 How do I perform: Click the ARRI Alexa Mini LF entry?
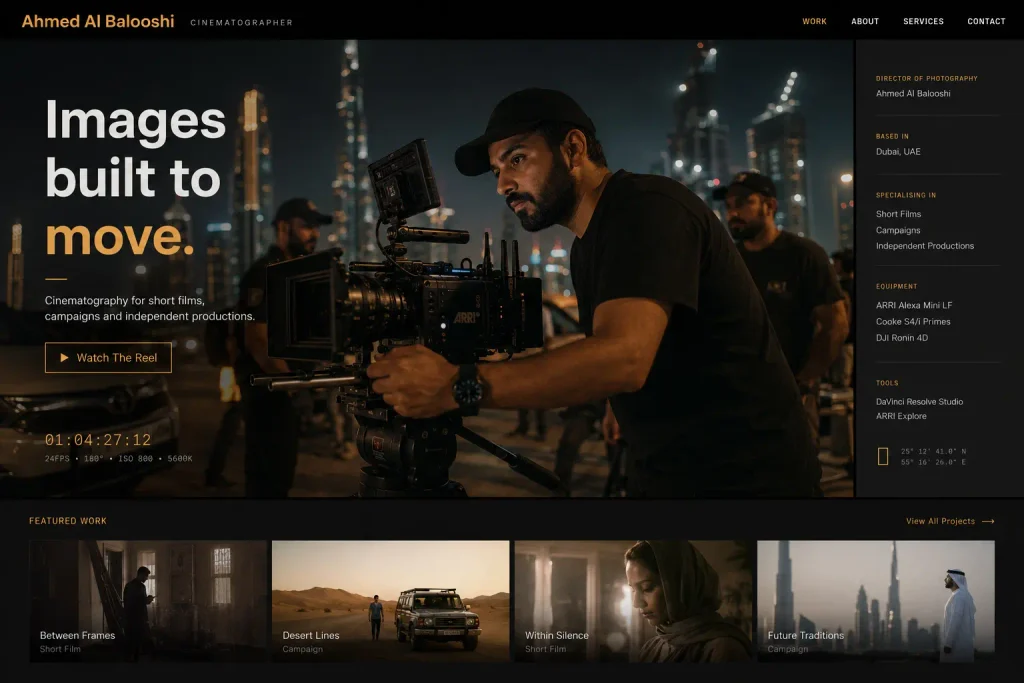pyautogui.click(x=914, y=305)
